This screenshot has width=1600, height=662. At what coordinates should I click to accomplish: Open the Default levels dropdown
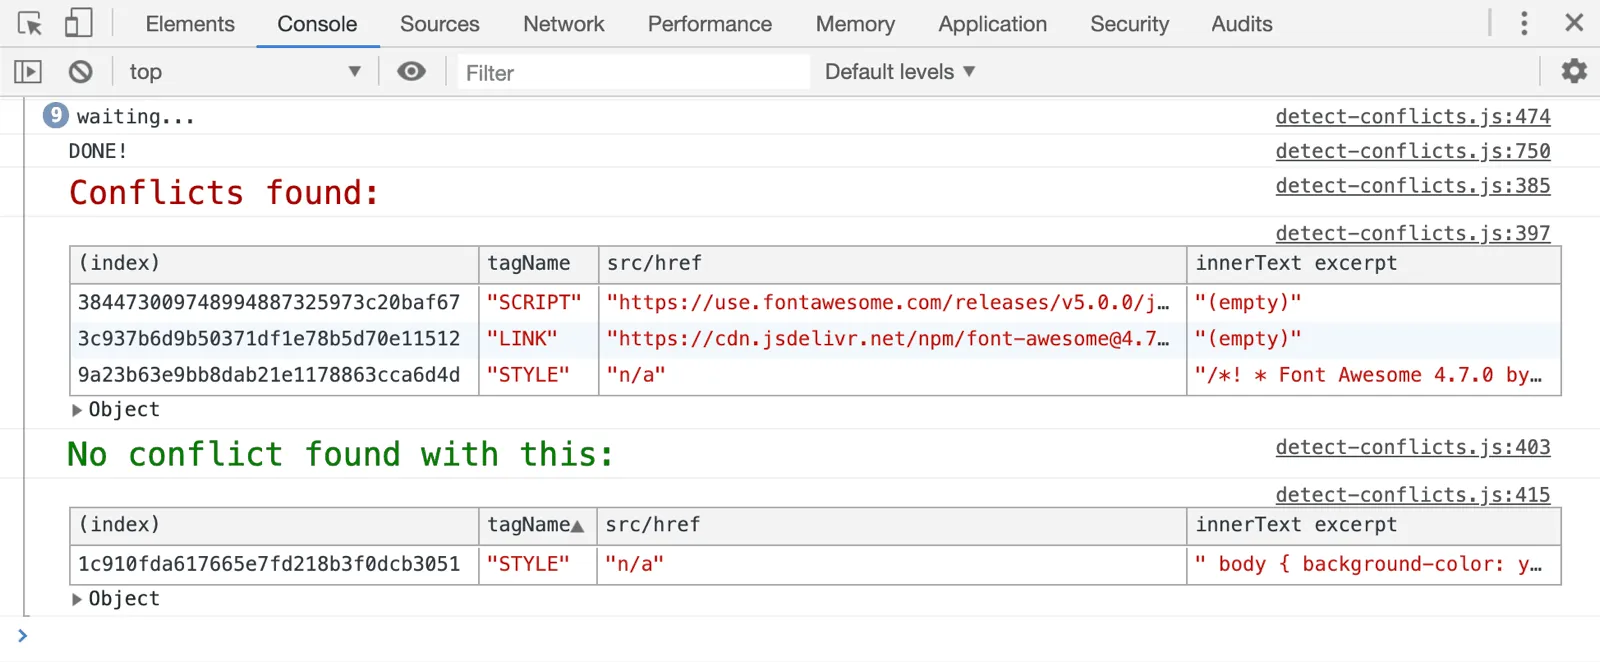899,72
